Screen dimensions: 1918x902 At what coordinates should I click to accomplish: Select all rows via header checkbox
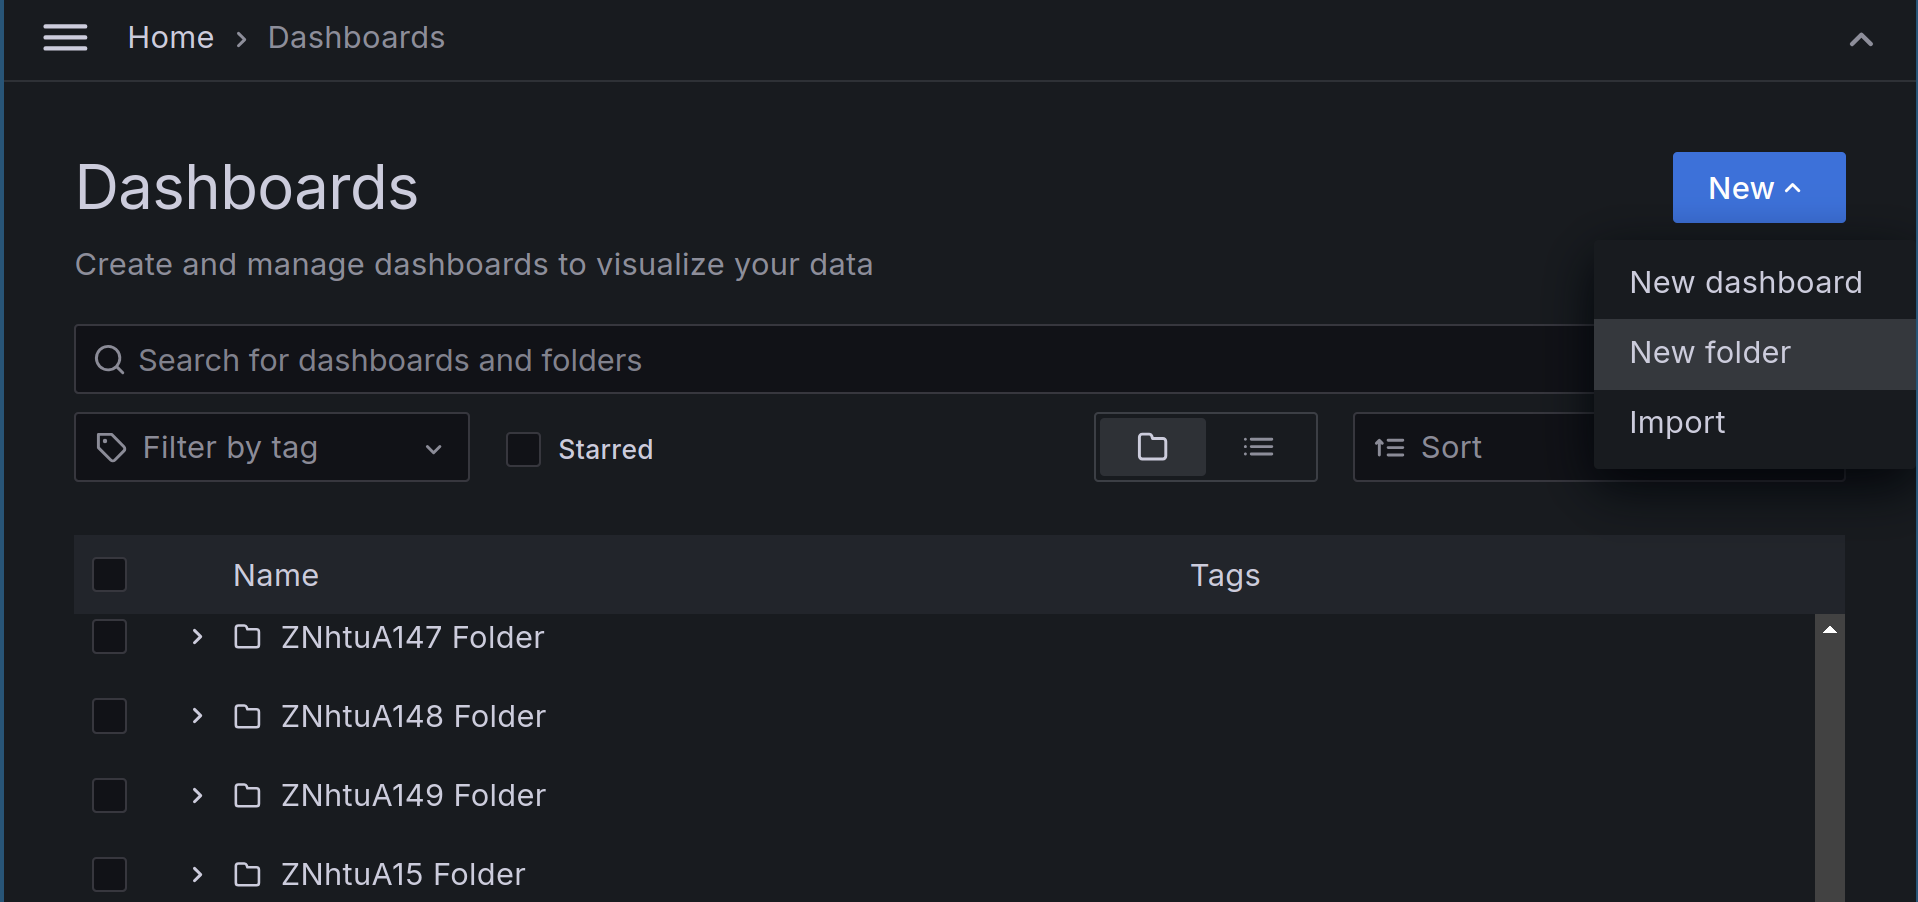[109, 574]
